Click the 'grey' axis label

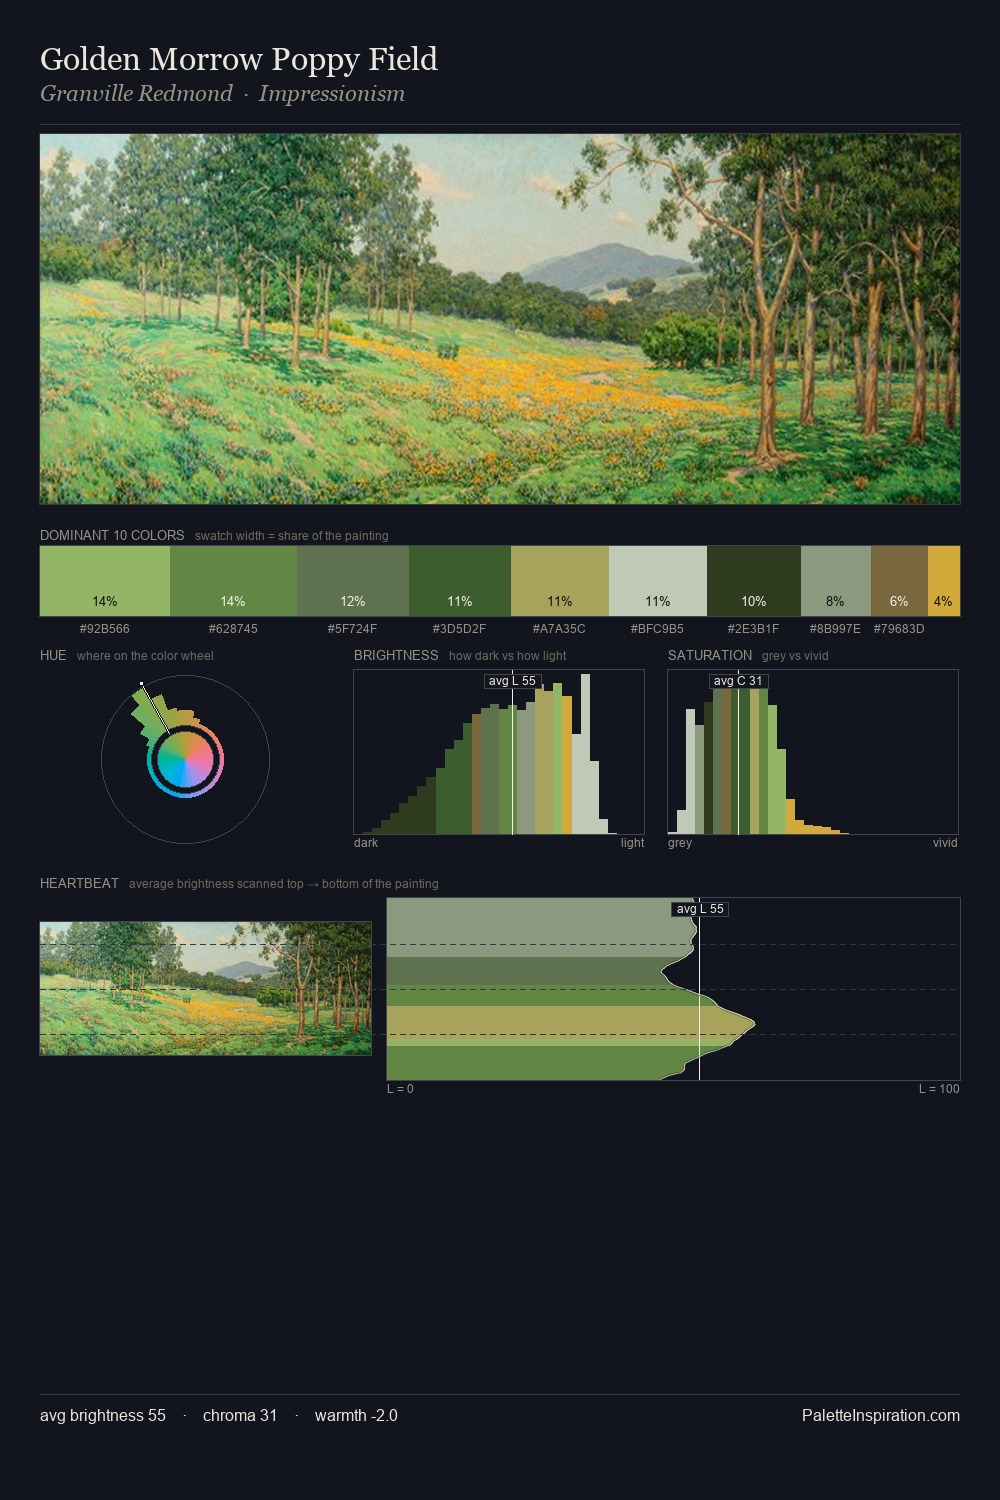(680, 843)
